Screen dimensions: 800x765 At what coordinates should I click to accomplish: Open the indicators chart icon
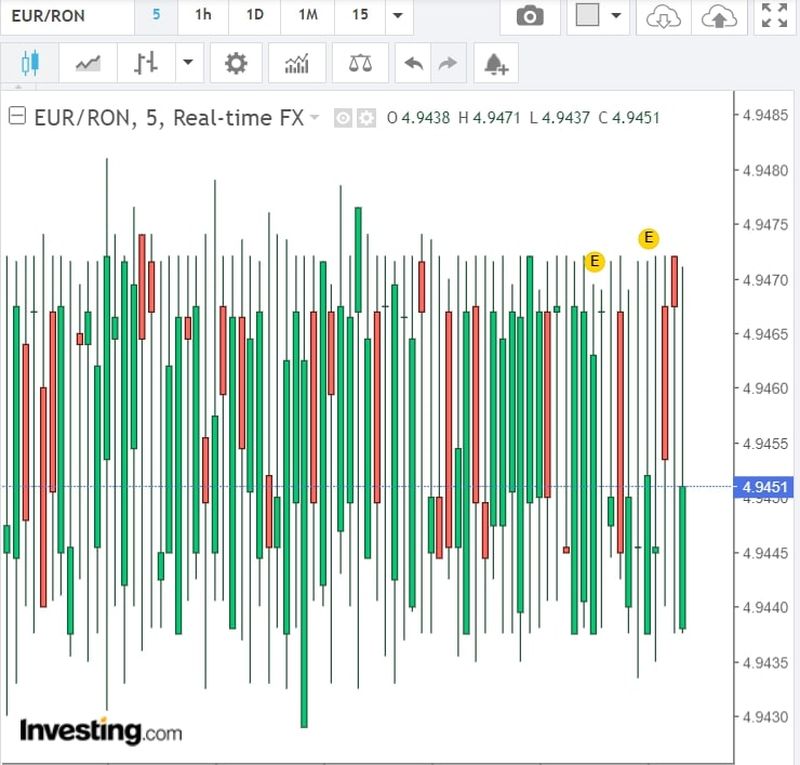[x=297, y=64]
